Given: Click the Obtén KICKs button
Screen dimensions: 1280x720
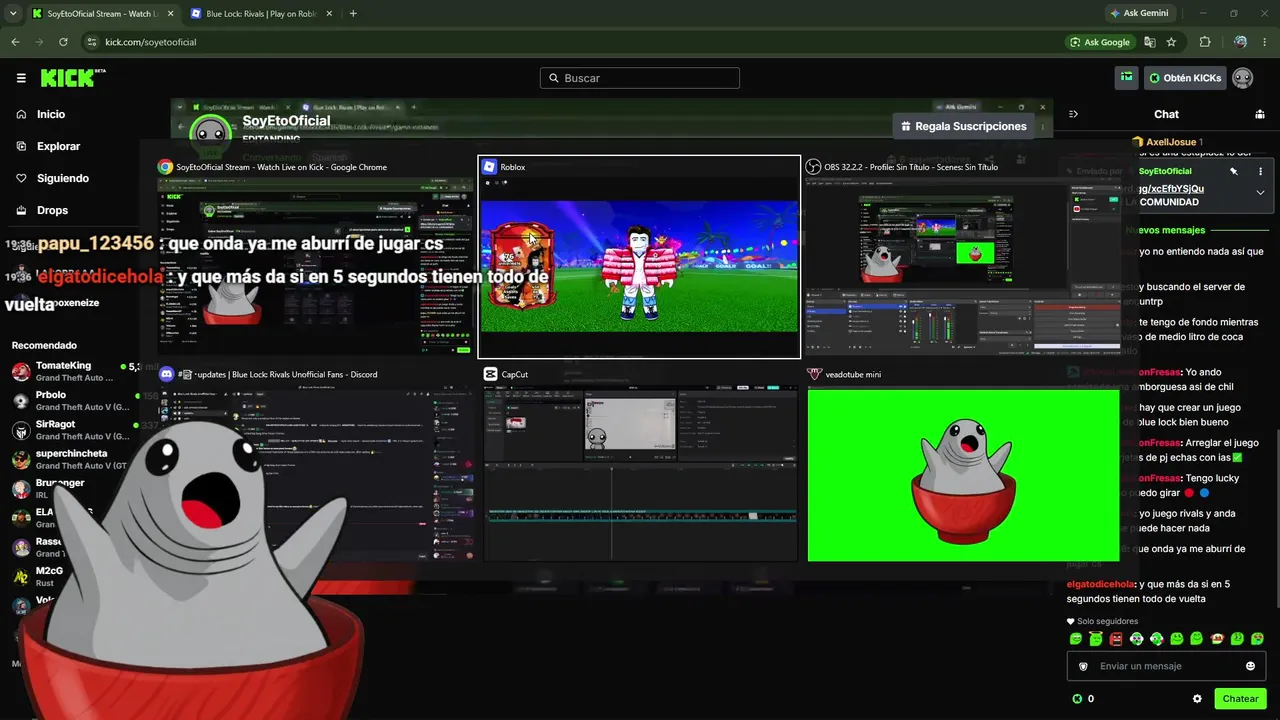Looking at the screenshot, I should pyautogui.click(x=1185, y=77).
